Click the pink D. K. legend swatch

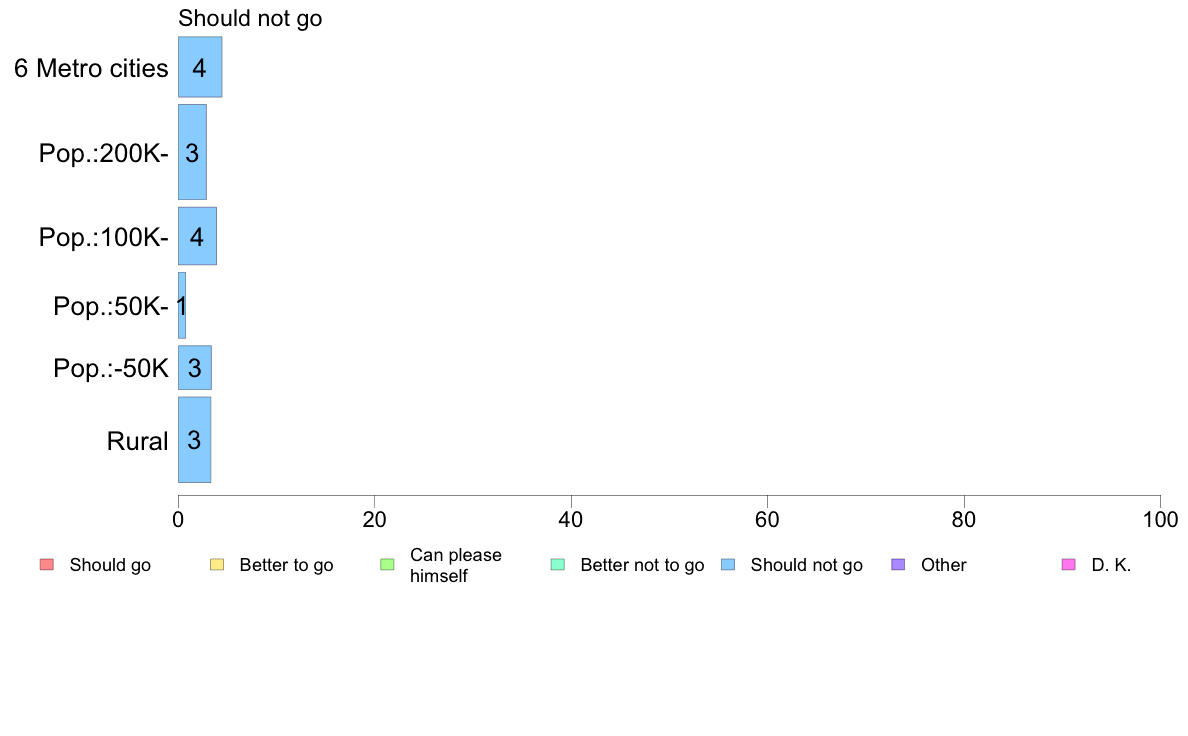coord(1069,565)
